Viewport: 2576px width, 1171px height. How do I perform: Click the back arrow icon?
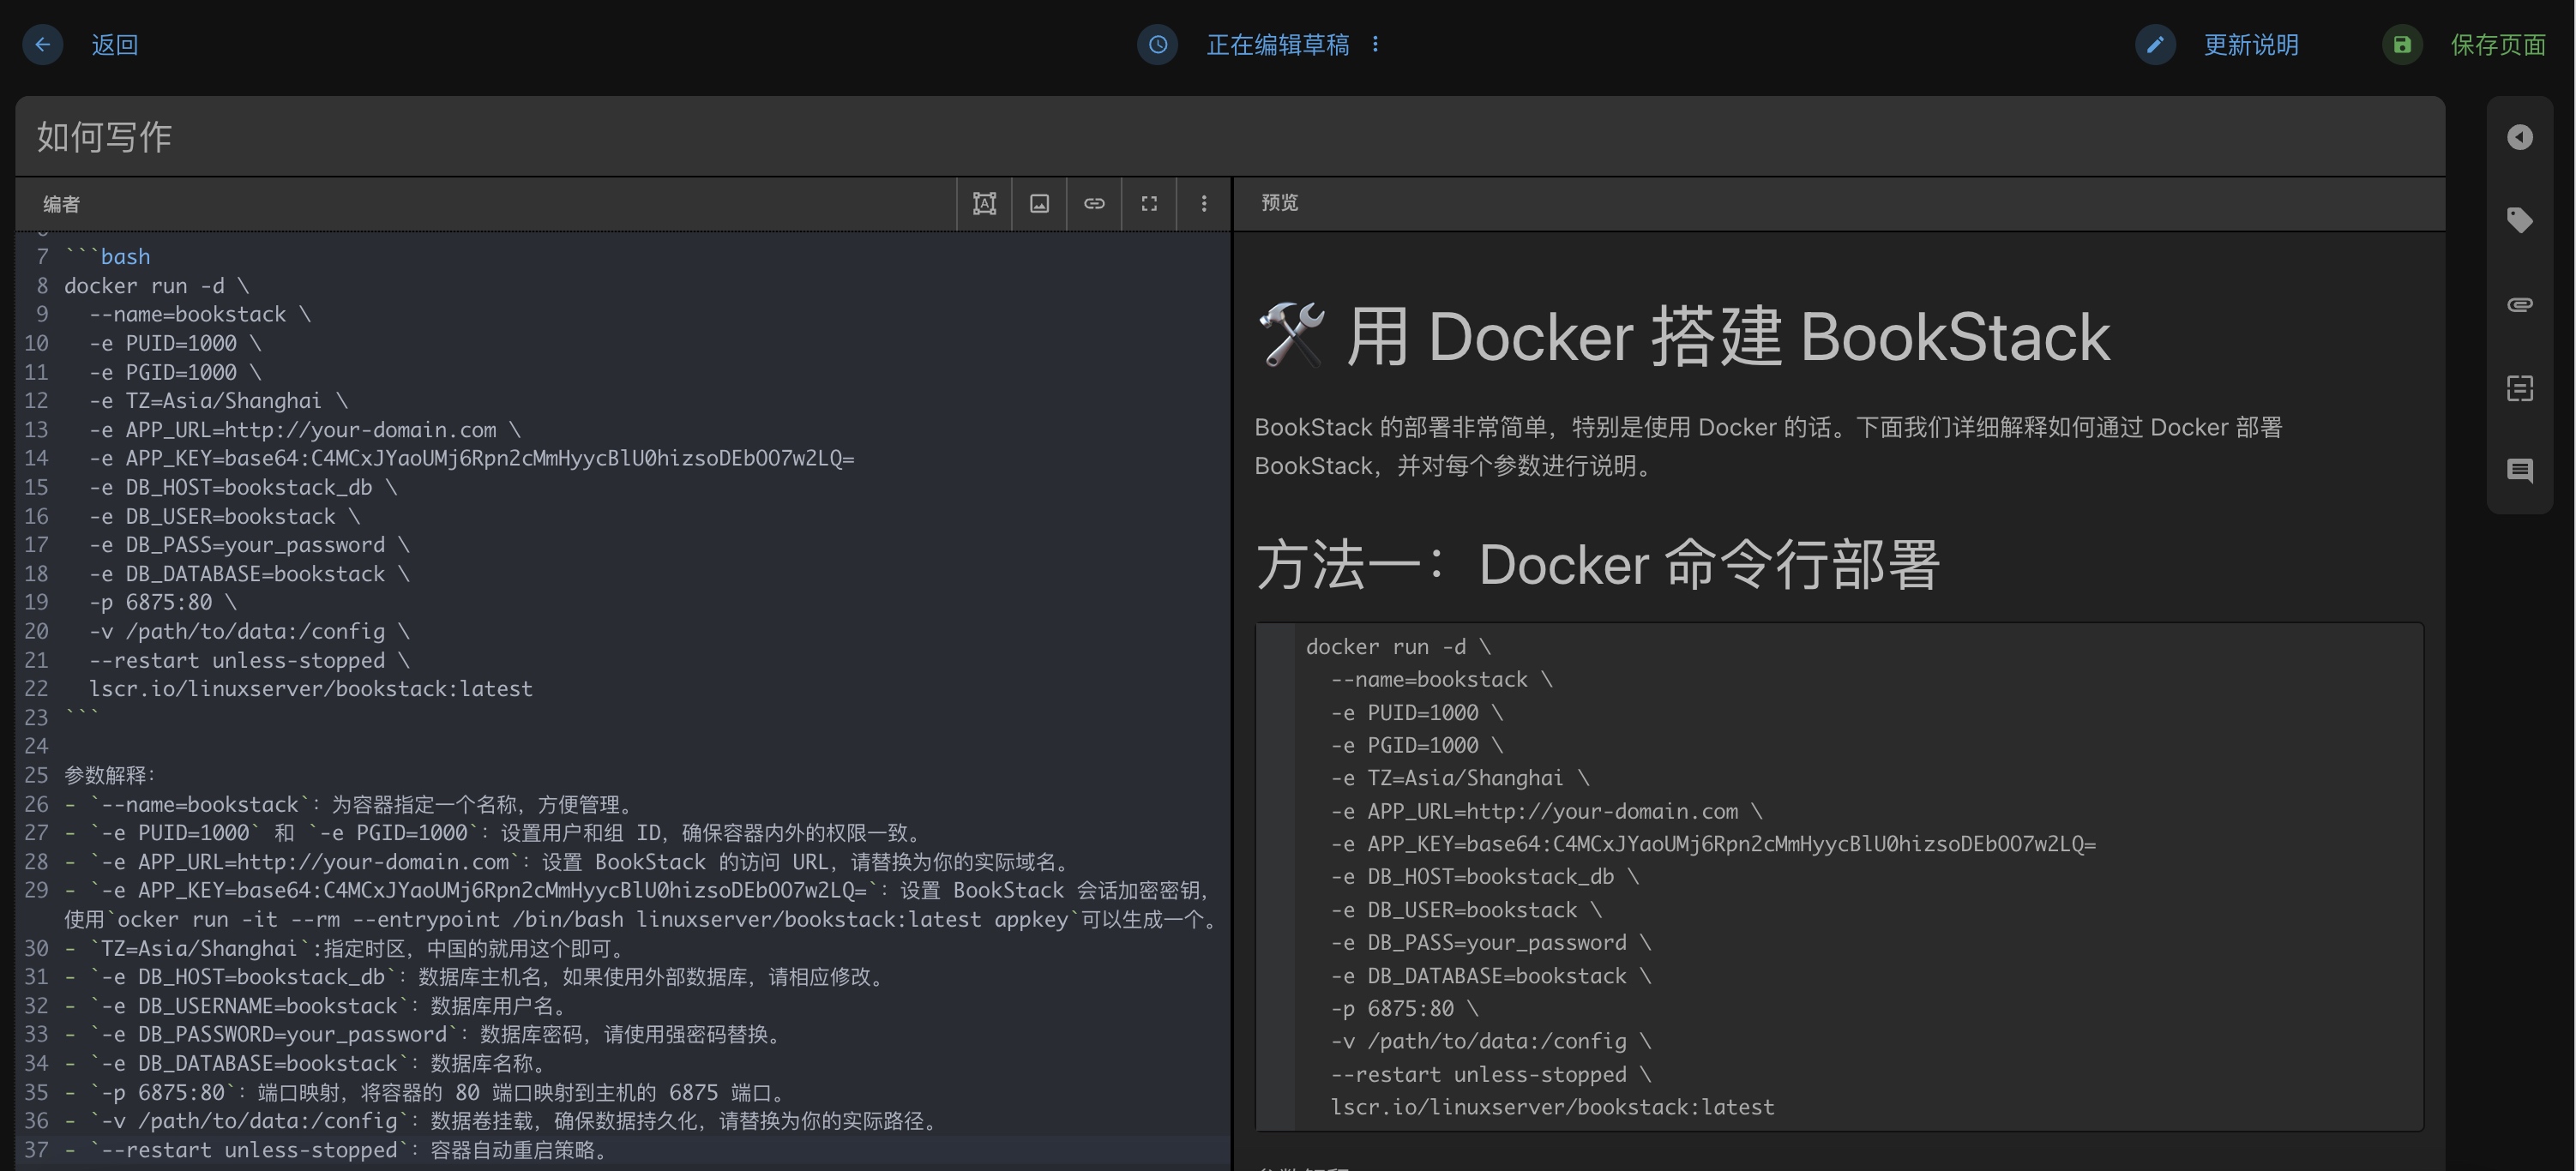(x=42, y=45)
